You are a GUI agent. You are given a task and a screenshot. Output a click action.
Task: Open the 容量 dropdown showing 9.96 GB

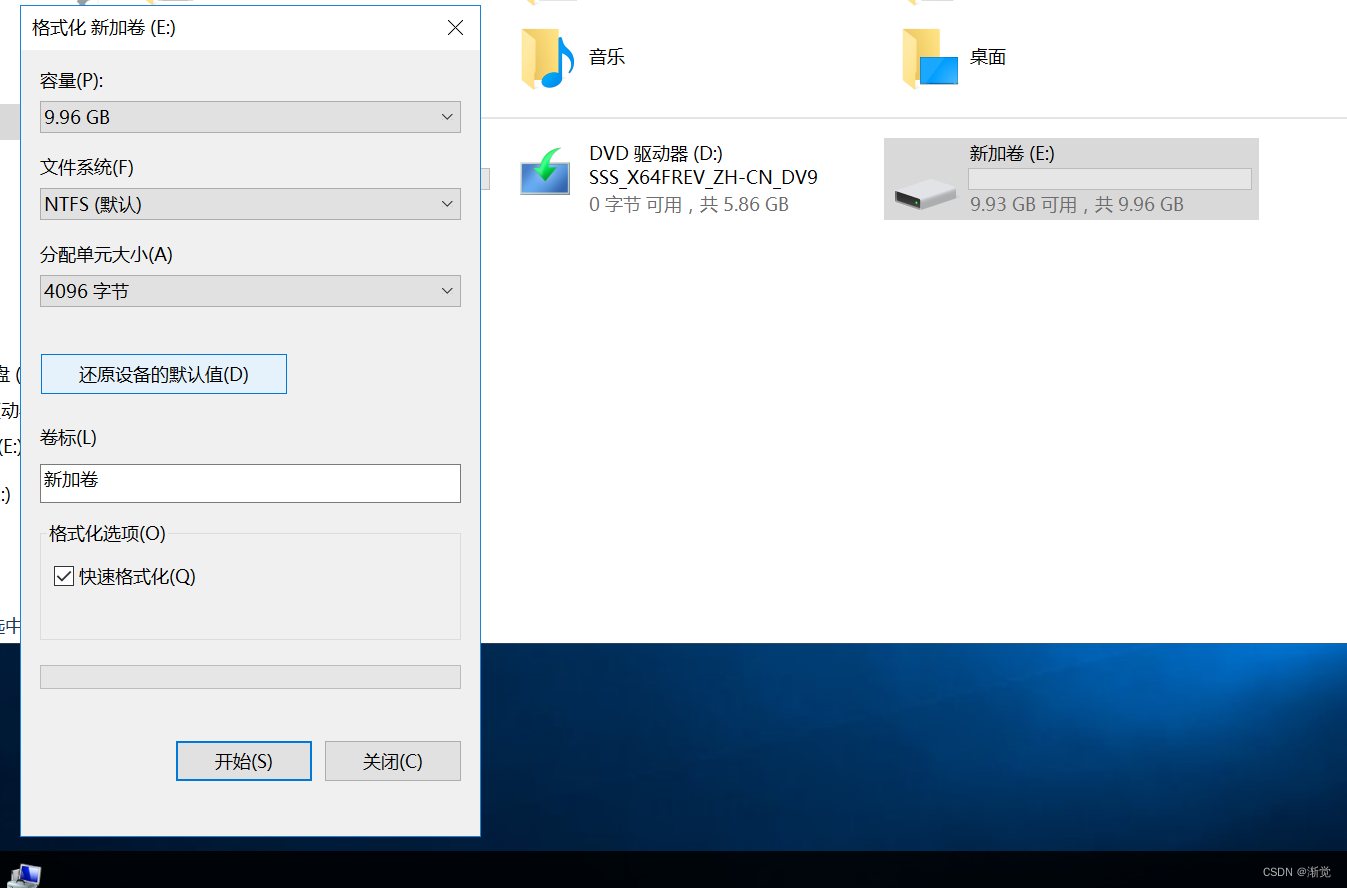point(250,117)
